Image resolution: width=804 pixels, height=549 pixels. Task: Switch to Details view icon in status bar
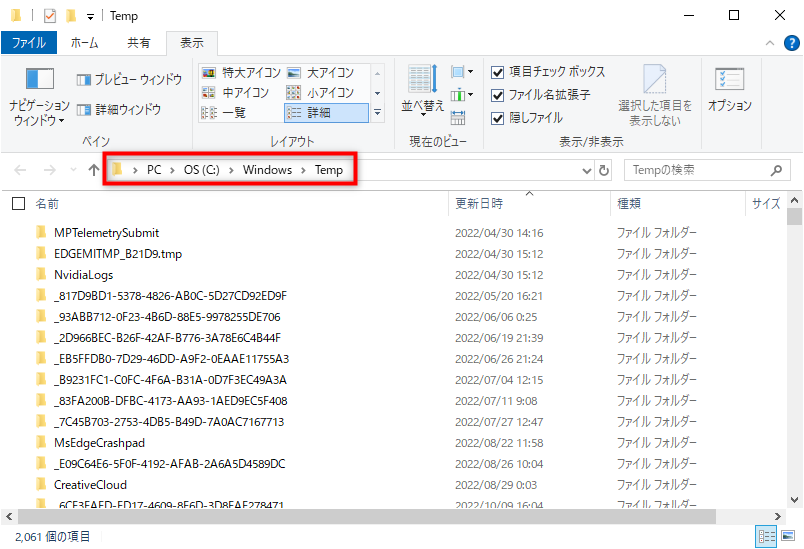pos(767,536)
